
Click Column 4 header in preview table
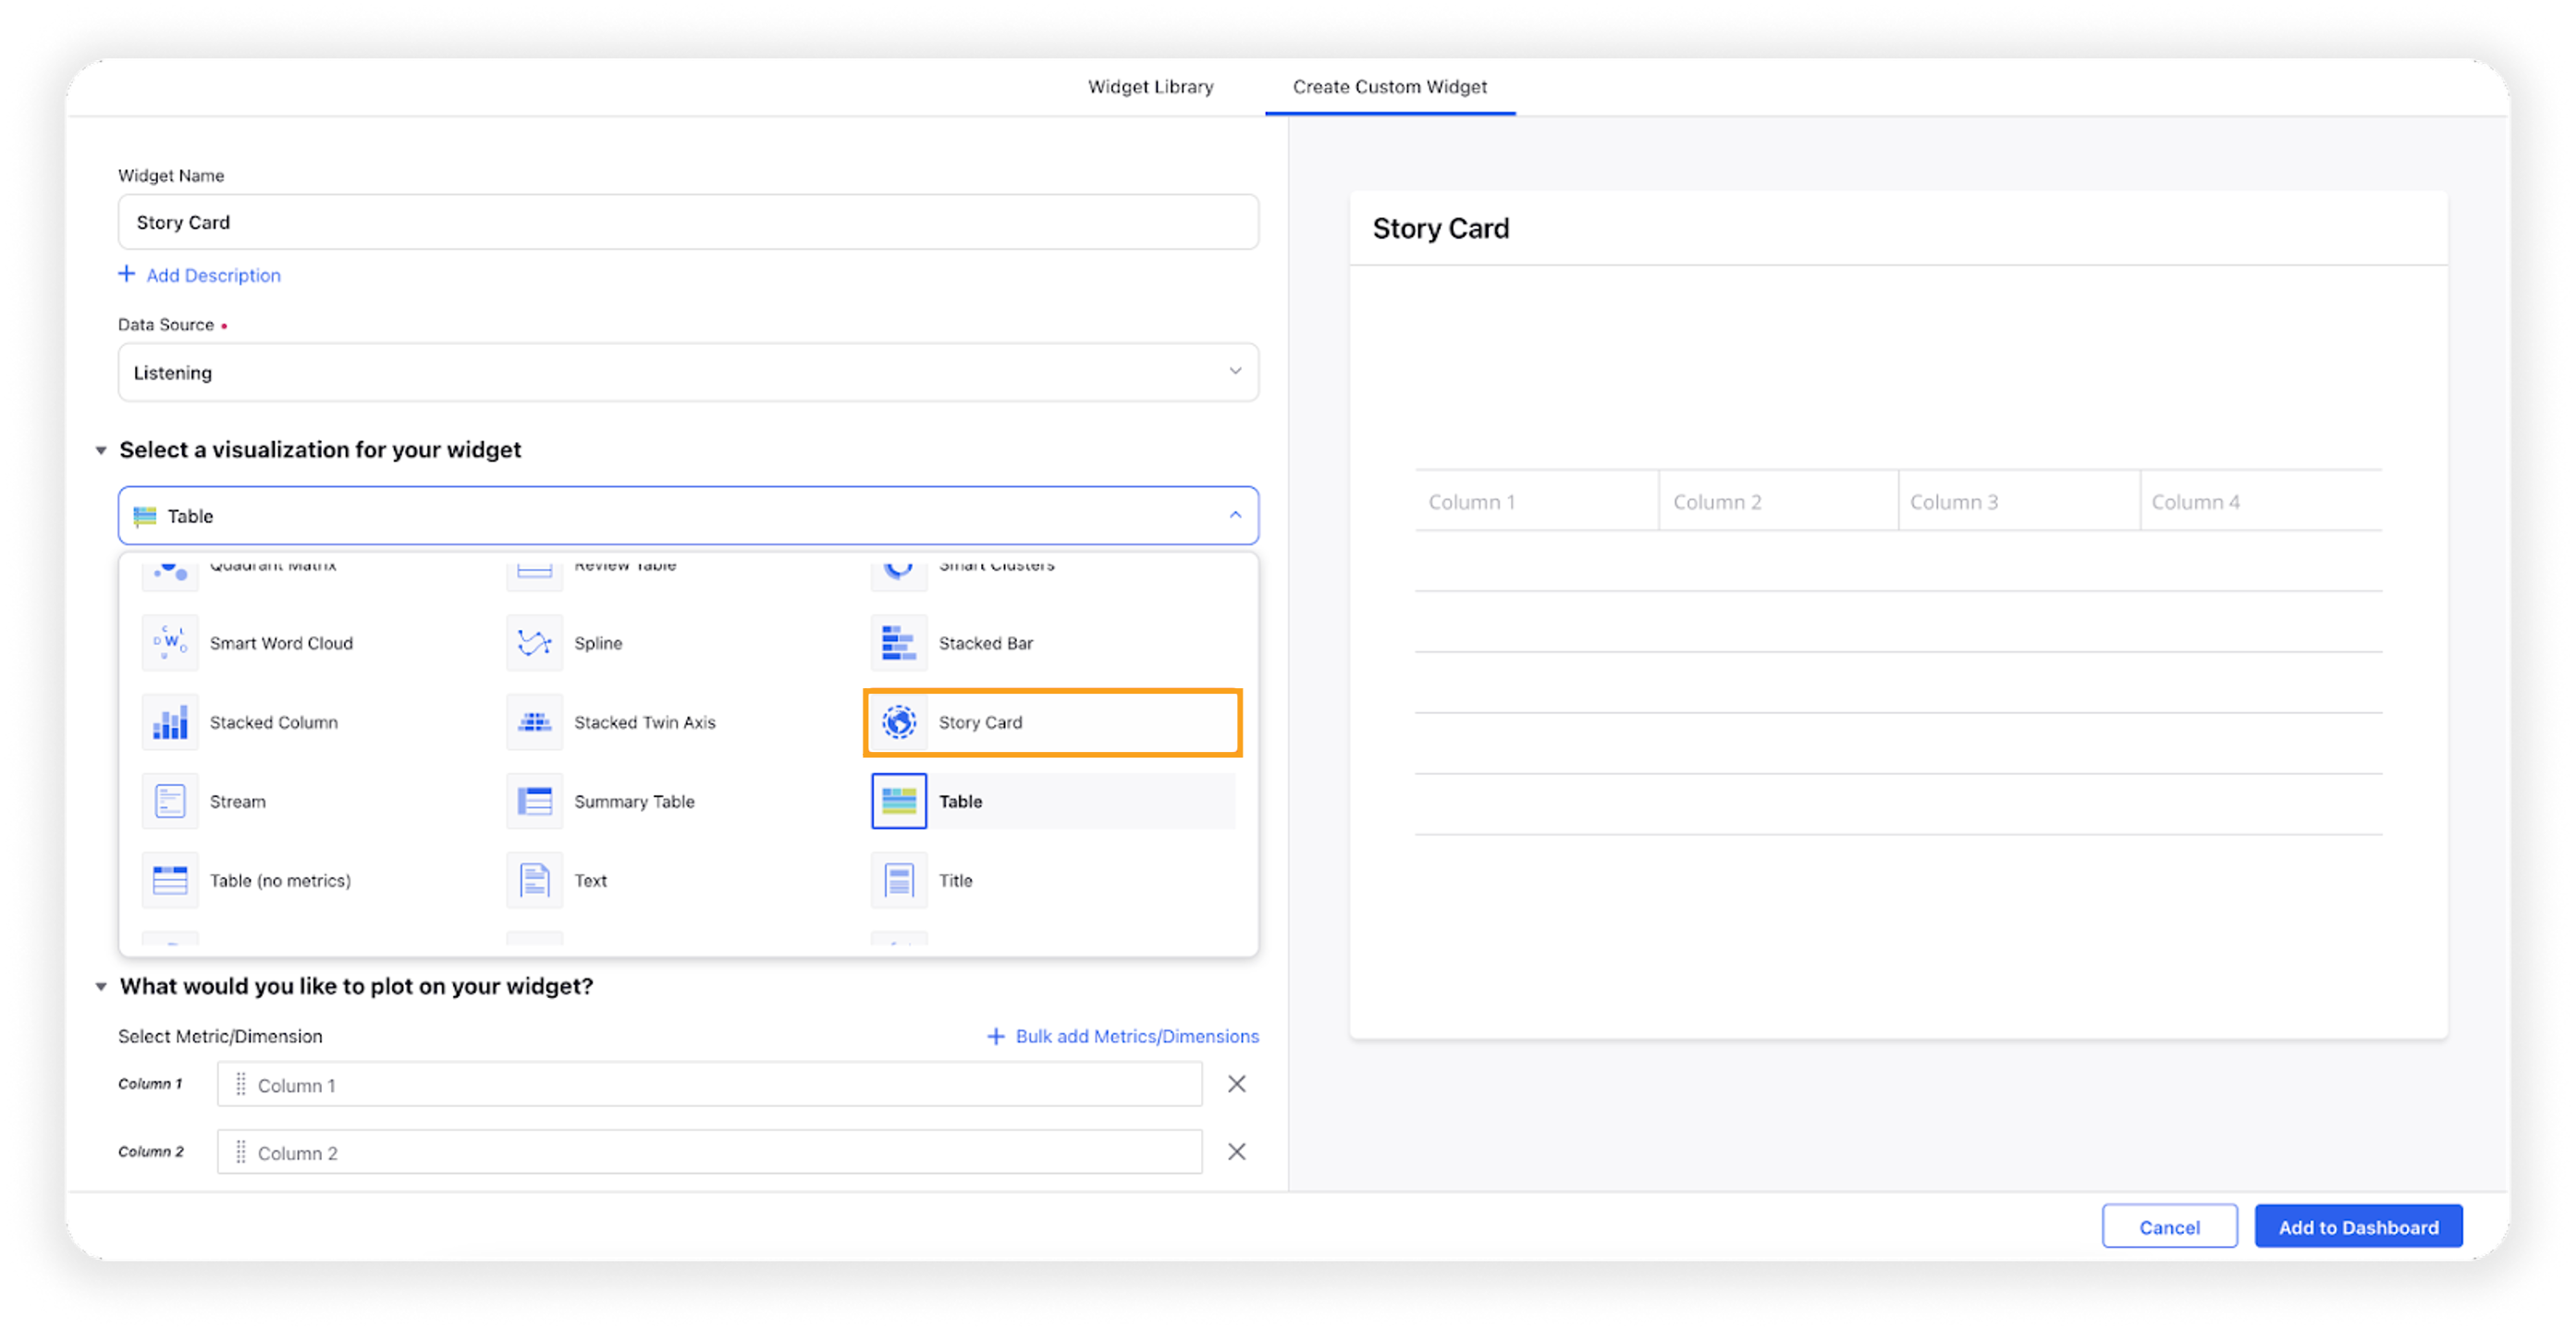[2195, 502]
